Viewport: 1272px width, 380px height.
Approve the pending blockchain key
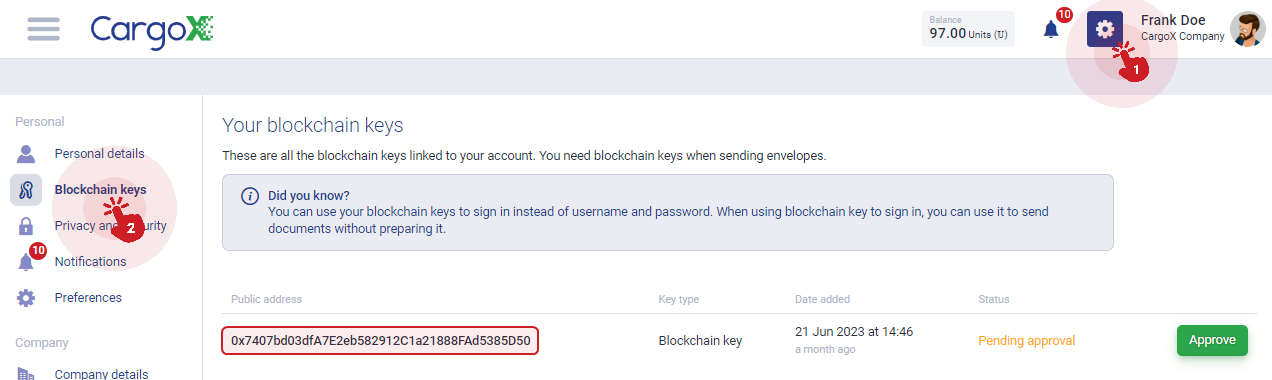click(x=1212, y=340)
